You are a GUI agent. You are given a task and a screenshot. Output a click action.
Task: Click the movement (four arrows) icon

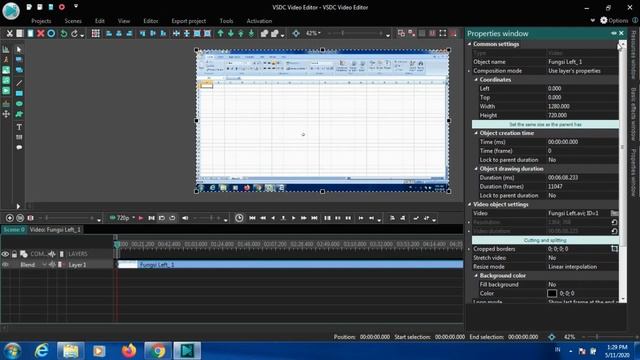pos(6,114)
